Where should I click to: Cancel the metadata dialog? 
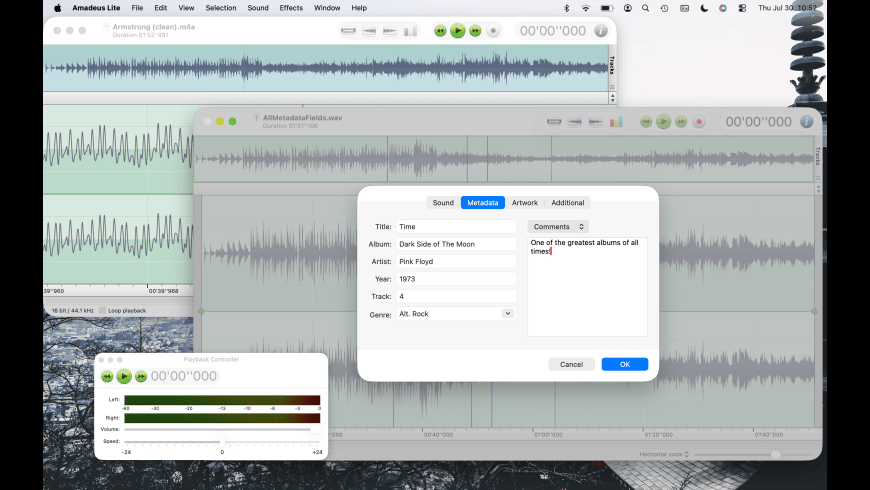click(x=571, y=364)
